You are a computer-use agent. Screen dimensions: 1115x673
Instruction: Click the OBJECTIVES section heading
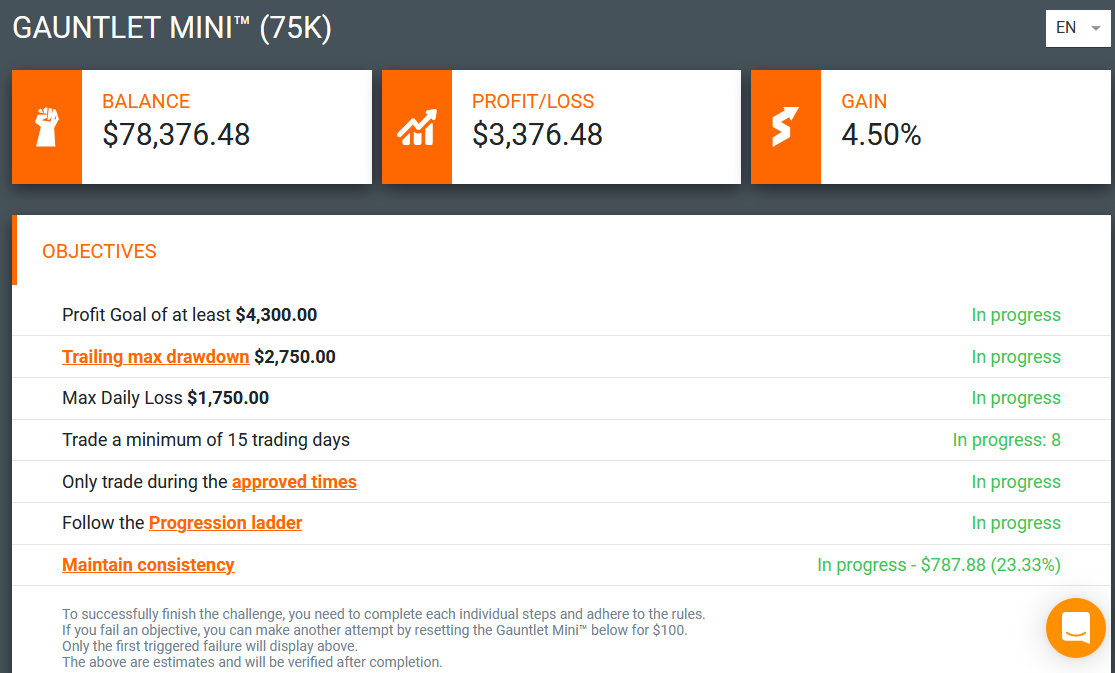coord(99,251)
